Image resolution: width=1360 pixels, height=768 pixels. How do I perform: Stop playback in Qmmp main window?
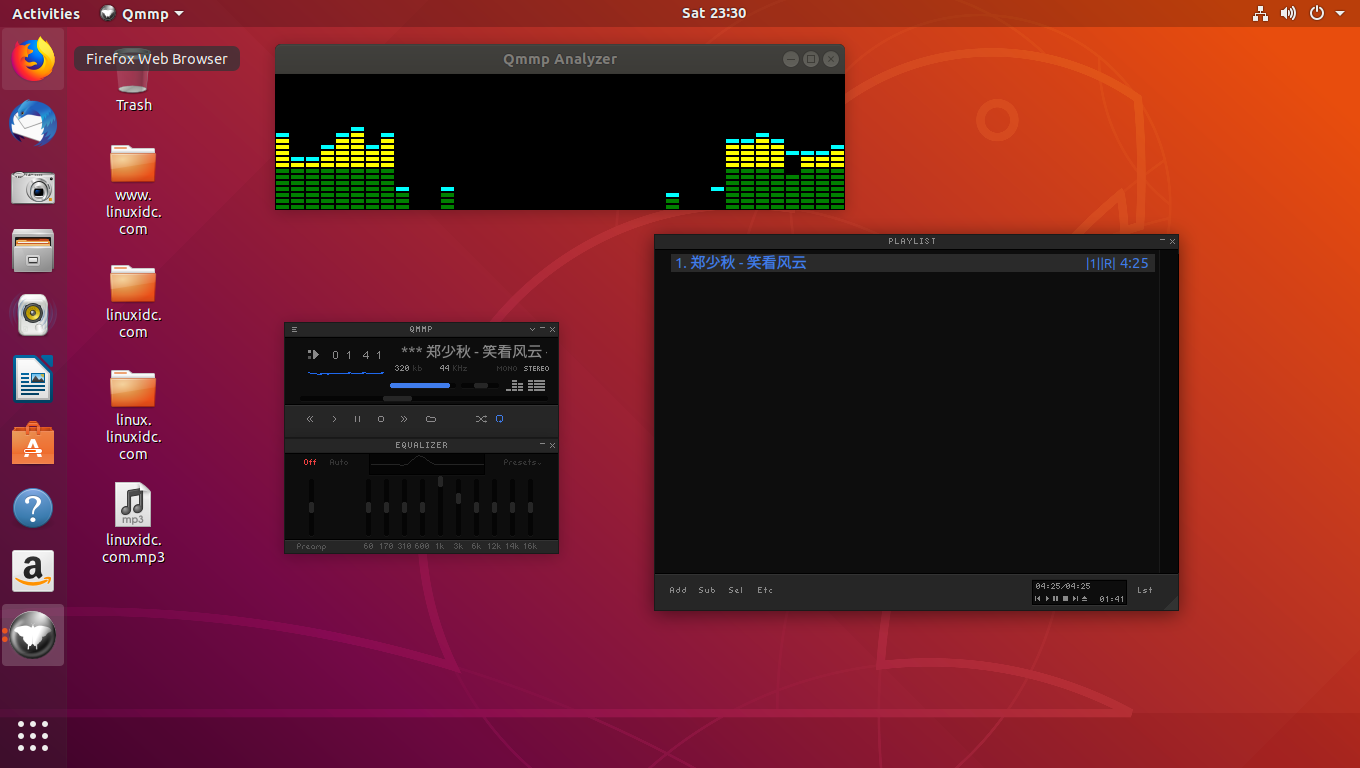coord(381,419)
